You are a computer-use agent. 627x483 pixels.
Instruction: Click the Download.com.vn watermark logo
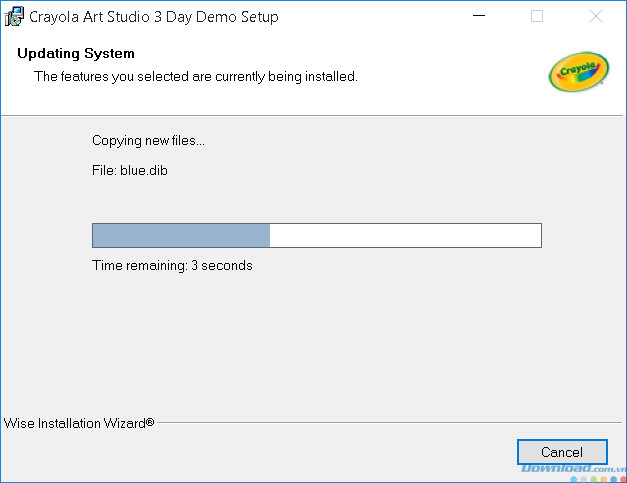574,468
